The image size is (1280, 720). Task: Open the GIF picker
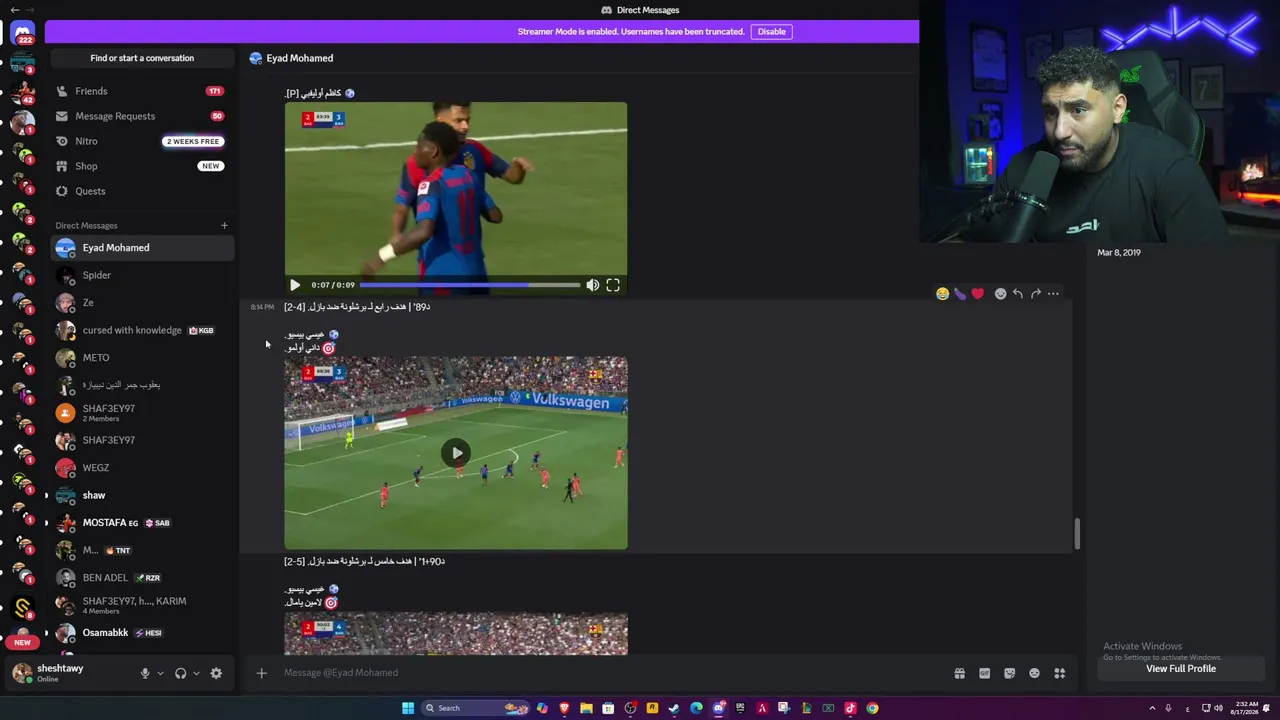coord(985,673)
